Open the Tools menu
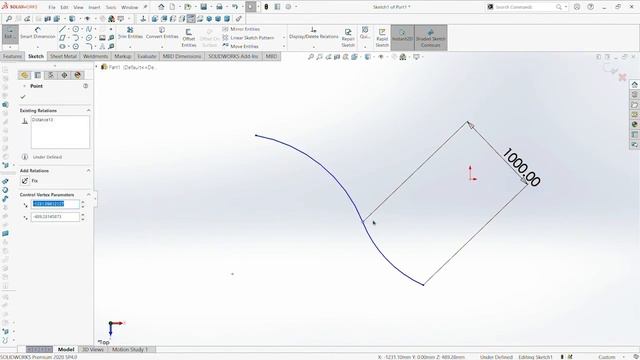 (111, 7)
